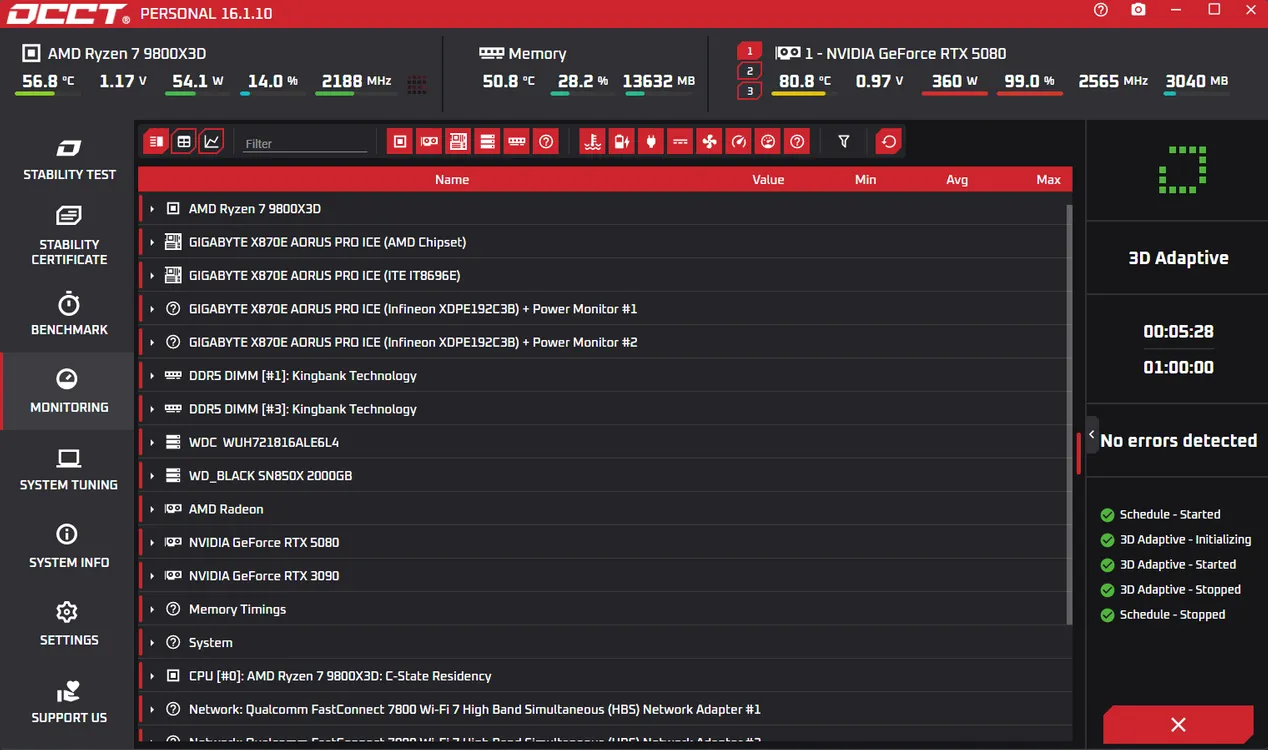Expand the WD_BLACK SN850X 2000GB row
The width and height of the screenshot is (1268, 750).
152,476
